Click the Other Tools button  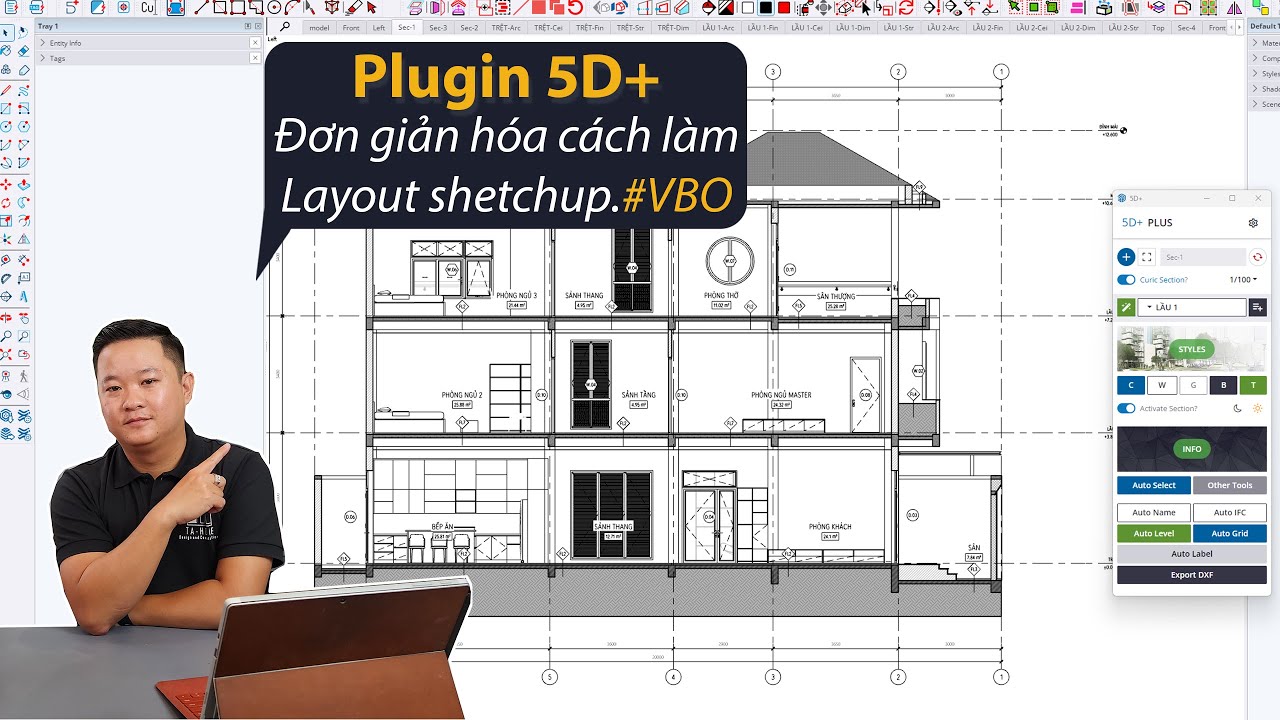pyautogui.click(x=1230, y=485)
